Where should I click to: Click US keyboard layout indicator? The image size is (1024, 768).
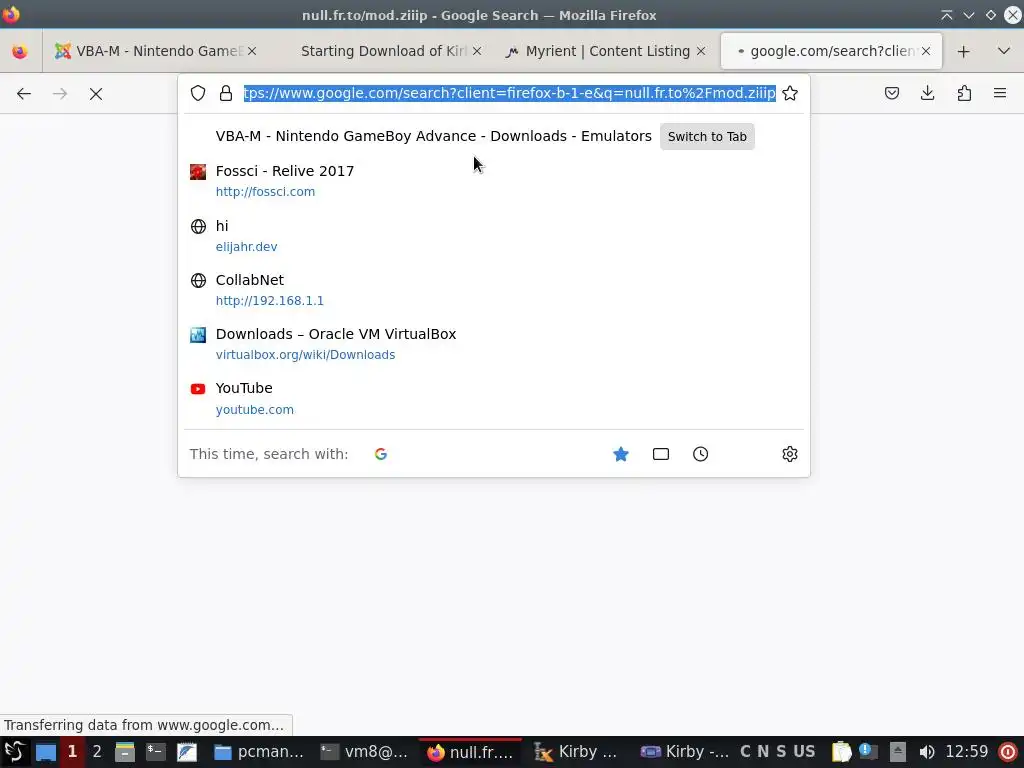[804, 752]
